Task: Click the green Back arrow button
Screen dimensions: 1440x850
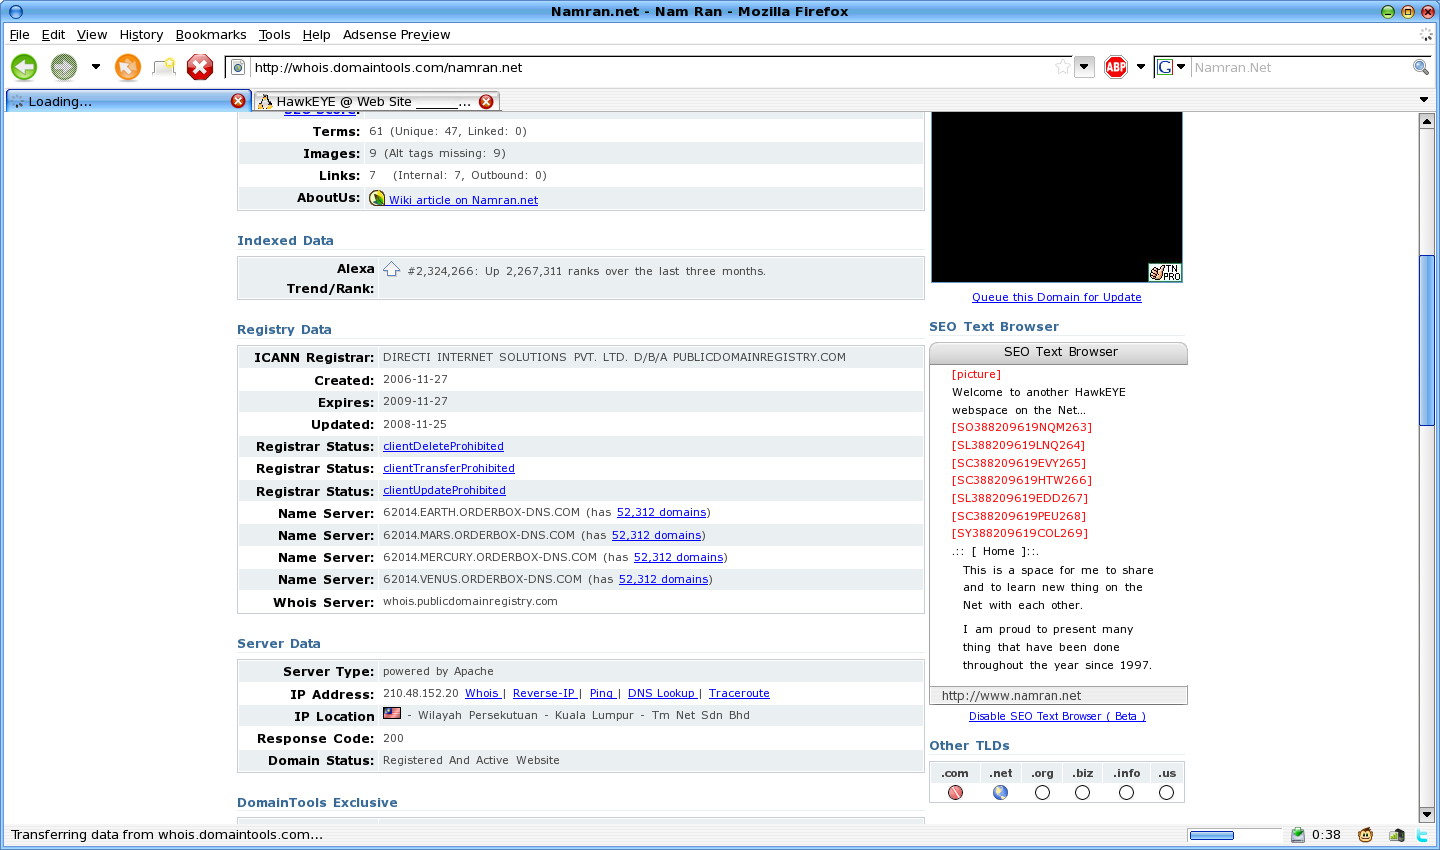Action: [x=24, y=67]
